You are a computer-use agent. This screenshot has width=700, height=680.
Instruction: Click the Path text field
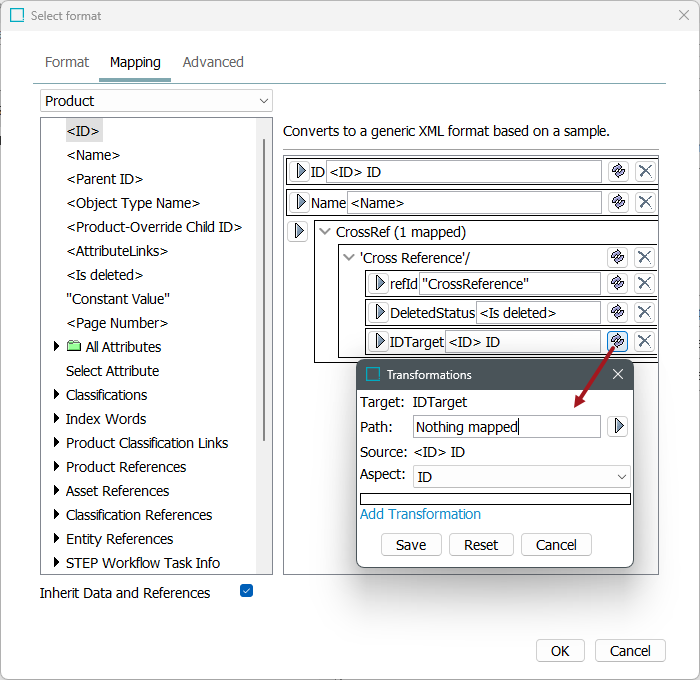[506, 427]
